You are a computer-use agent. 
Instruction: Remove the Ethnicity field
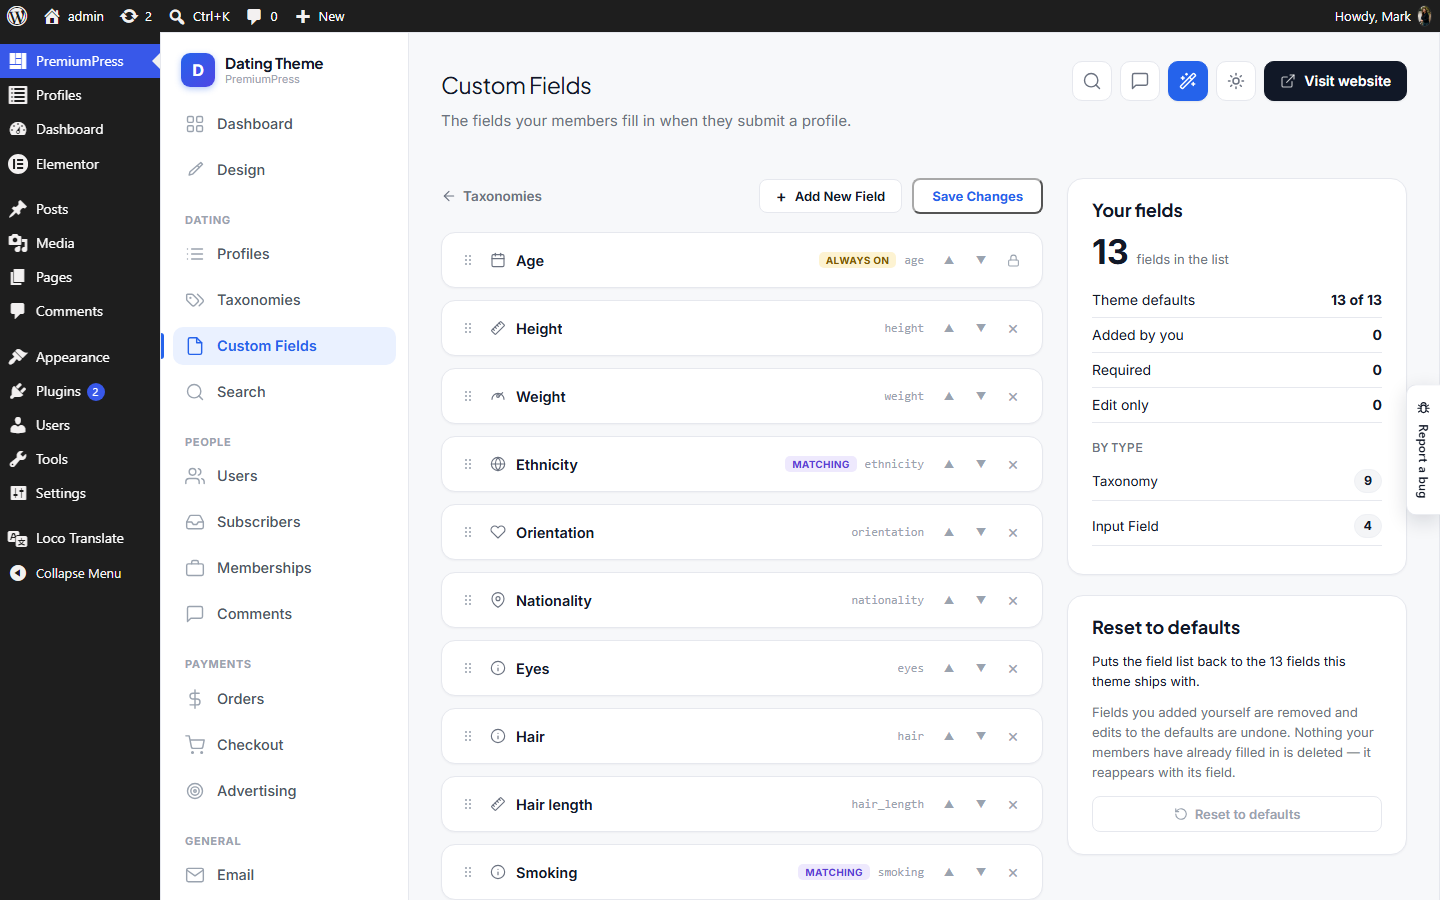click(x=1013, y=465)
